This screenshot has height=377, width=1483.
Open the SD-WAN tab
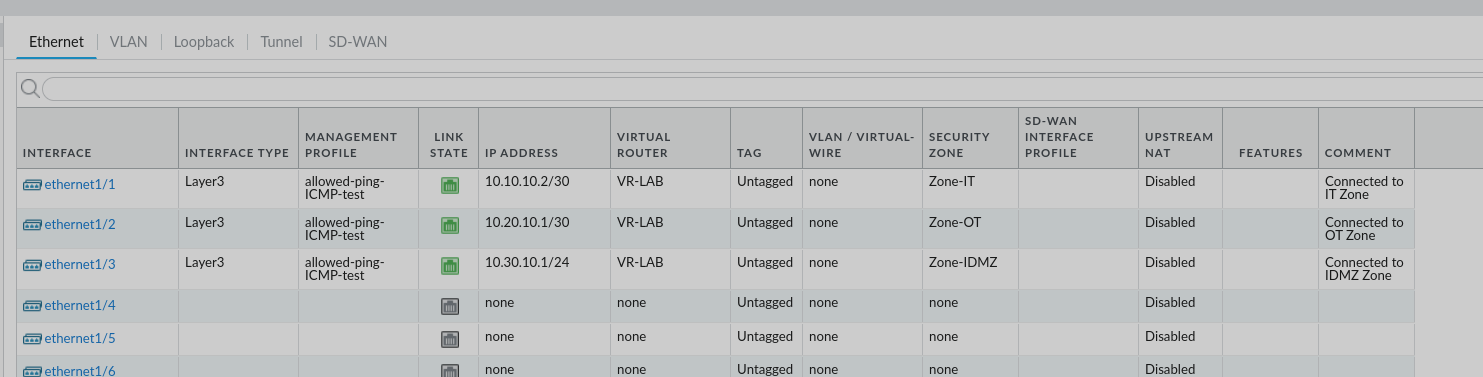pos(357,42)
